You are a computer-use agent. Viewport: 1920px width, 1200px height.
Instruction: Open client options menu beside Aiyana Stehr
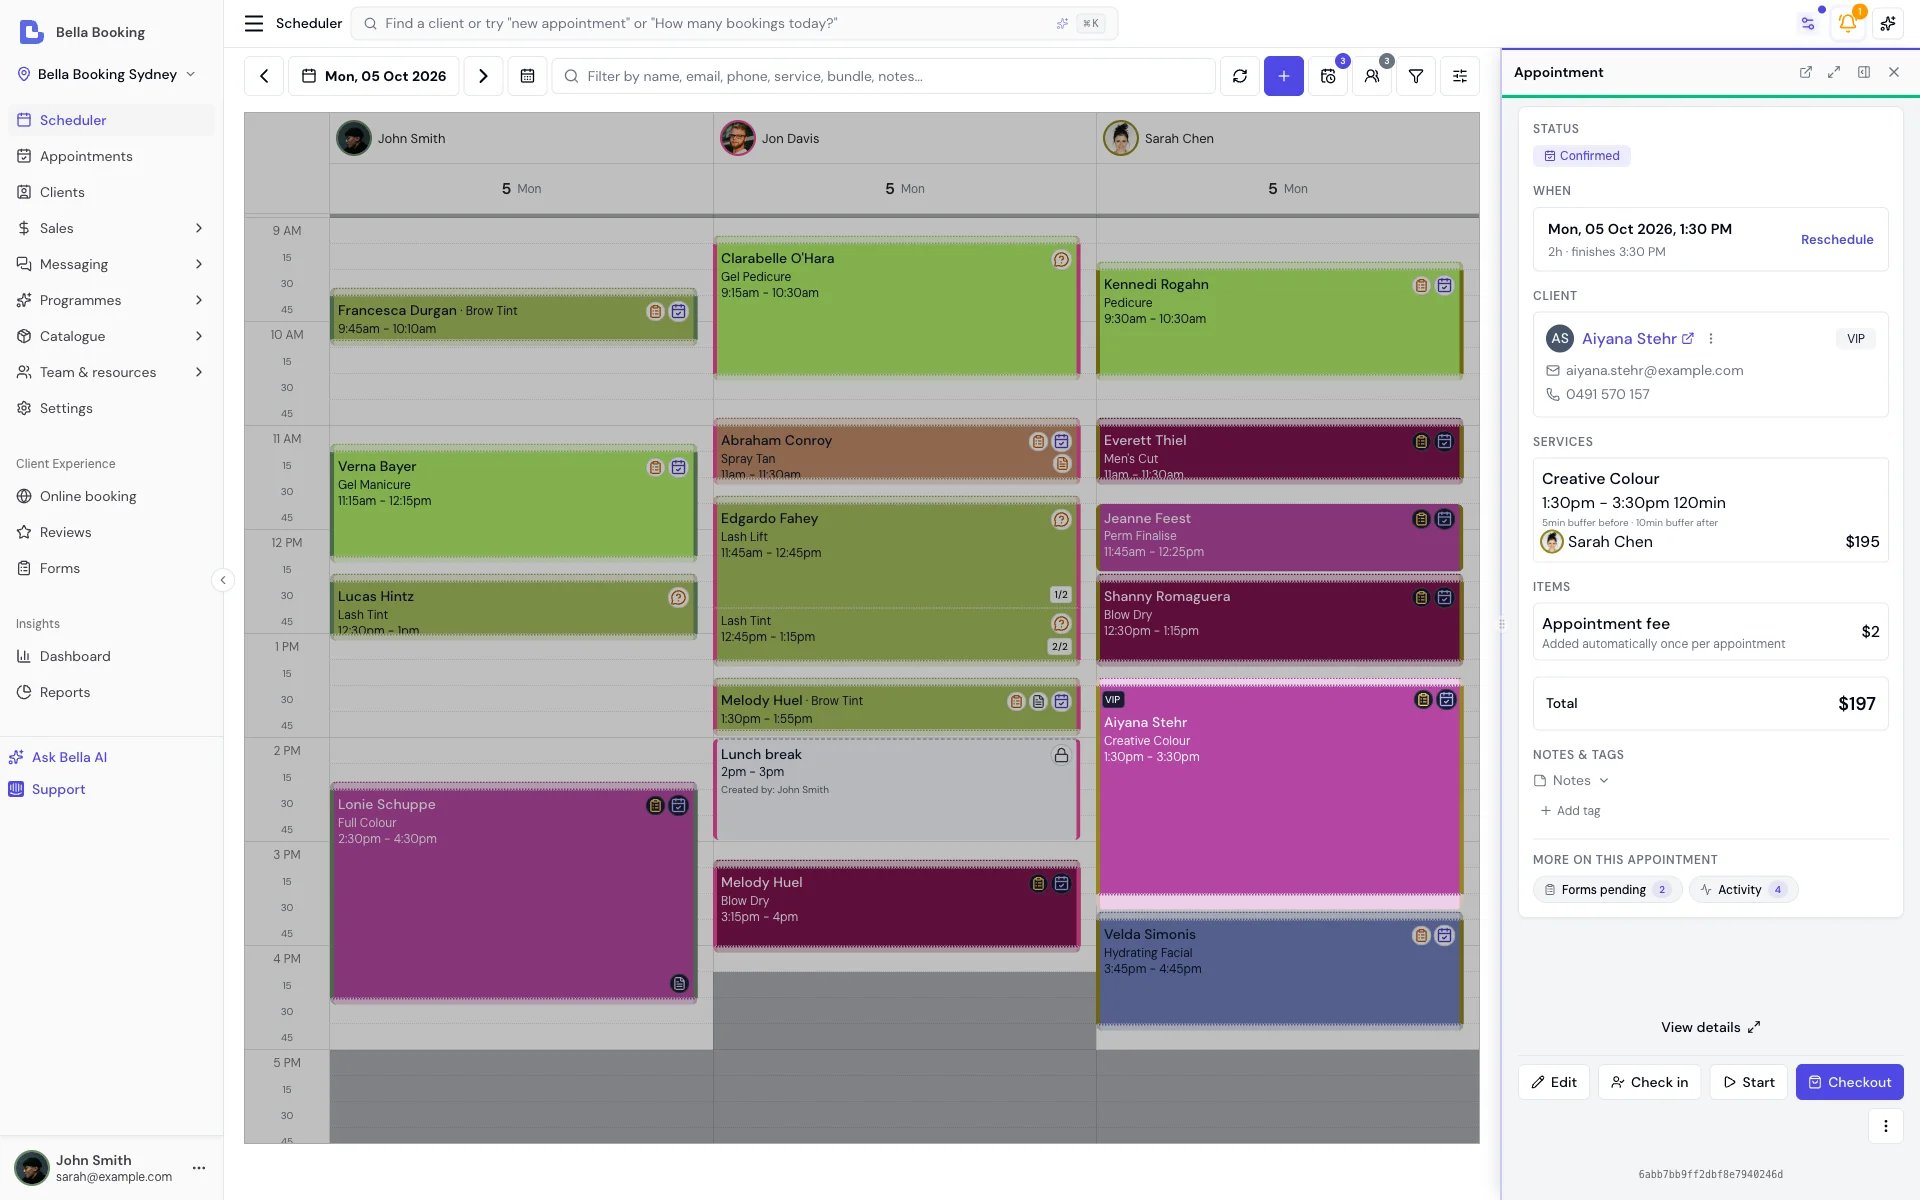pyautogui.click(x=1711, y=339)
